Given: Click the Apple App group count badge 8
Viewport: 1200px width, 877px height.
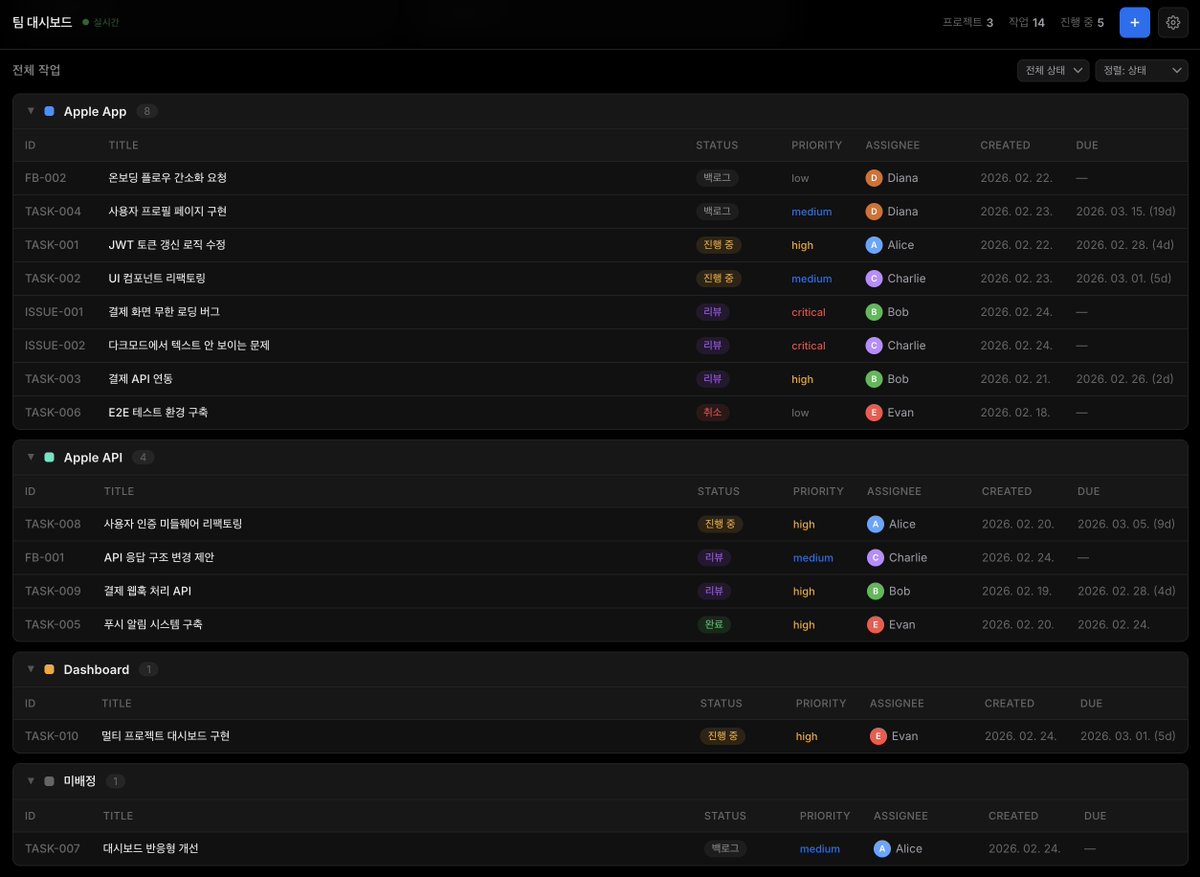Looking at the screenshot, I should 147,111.
